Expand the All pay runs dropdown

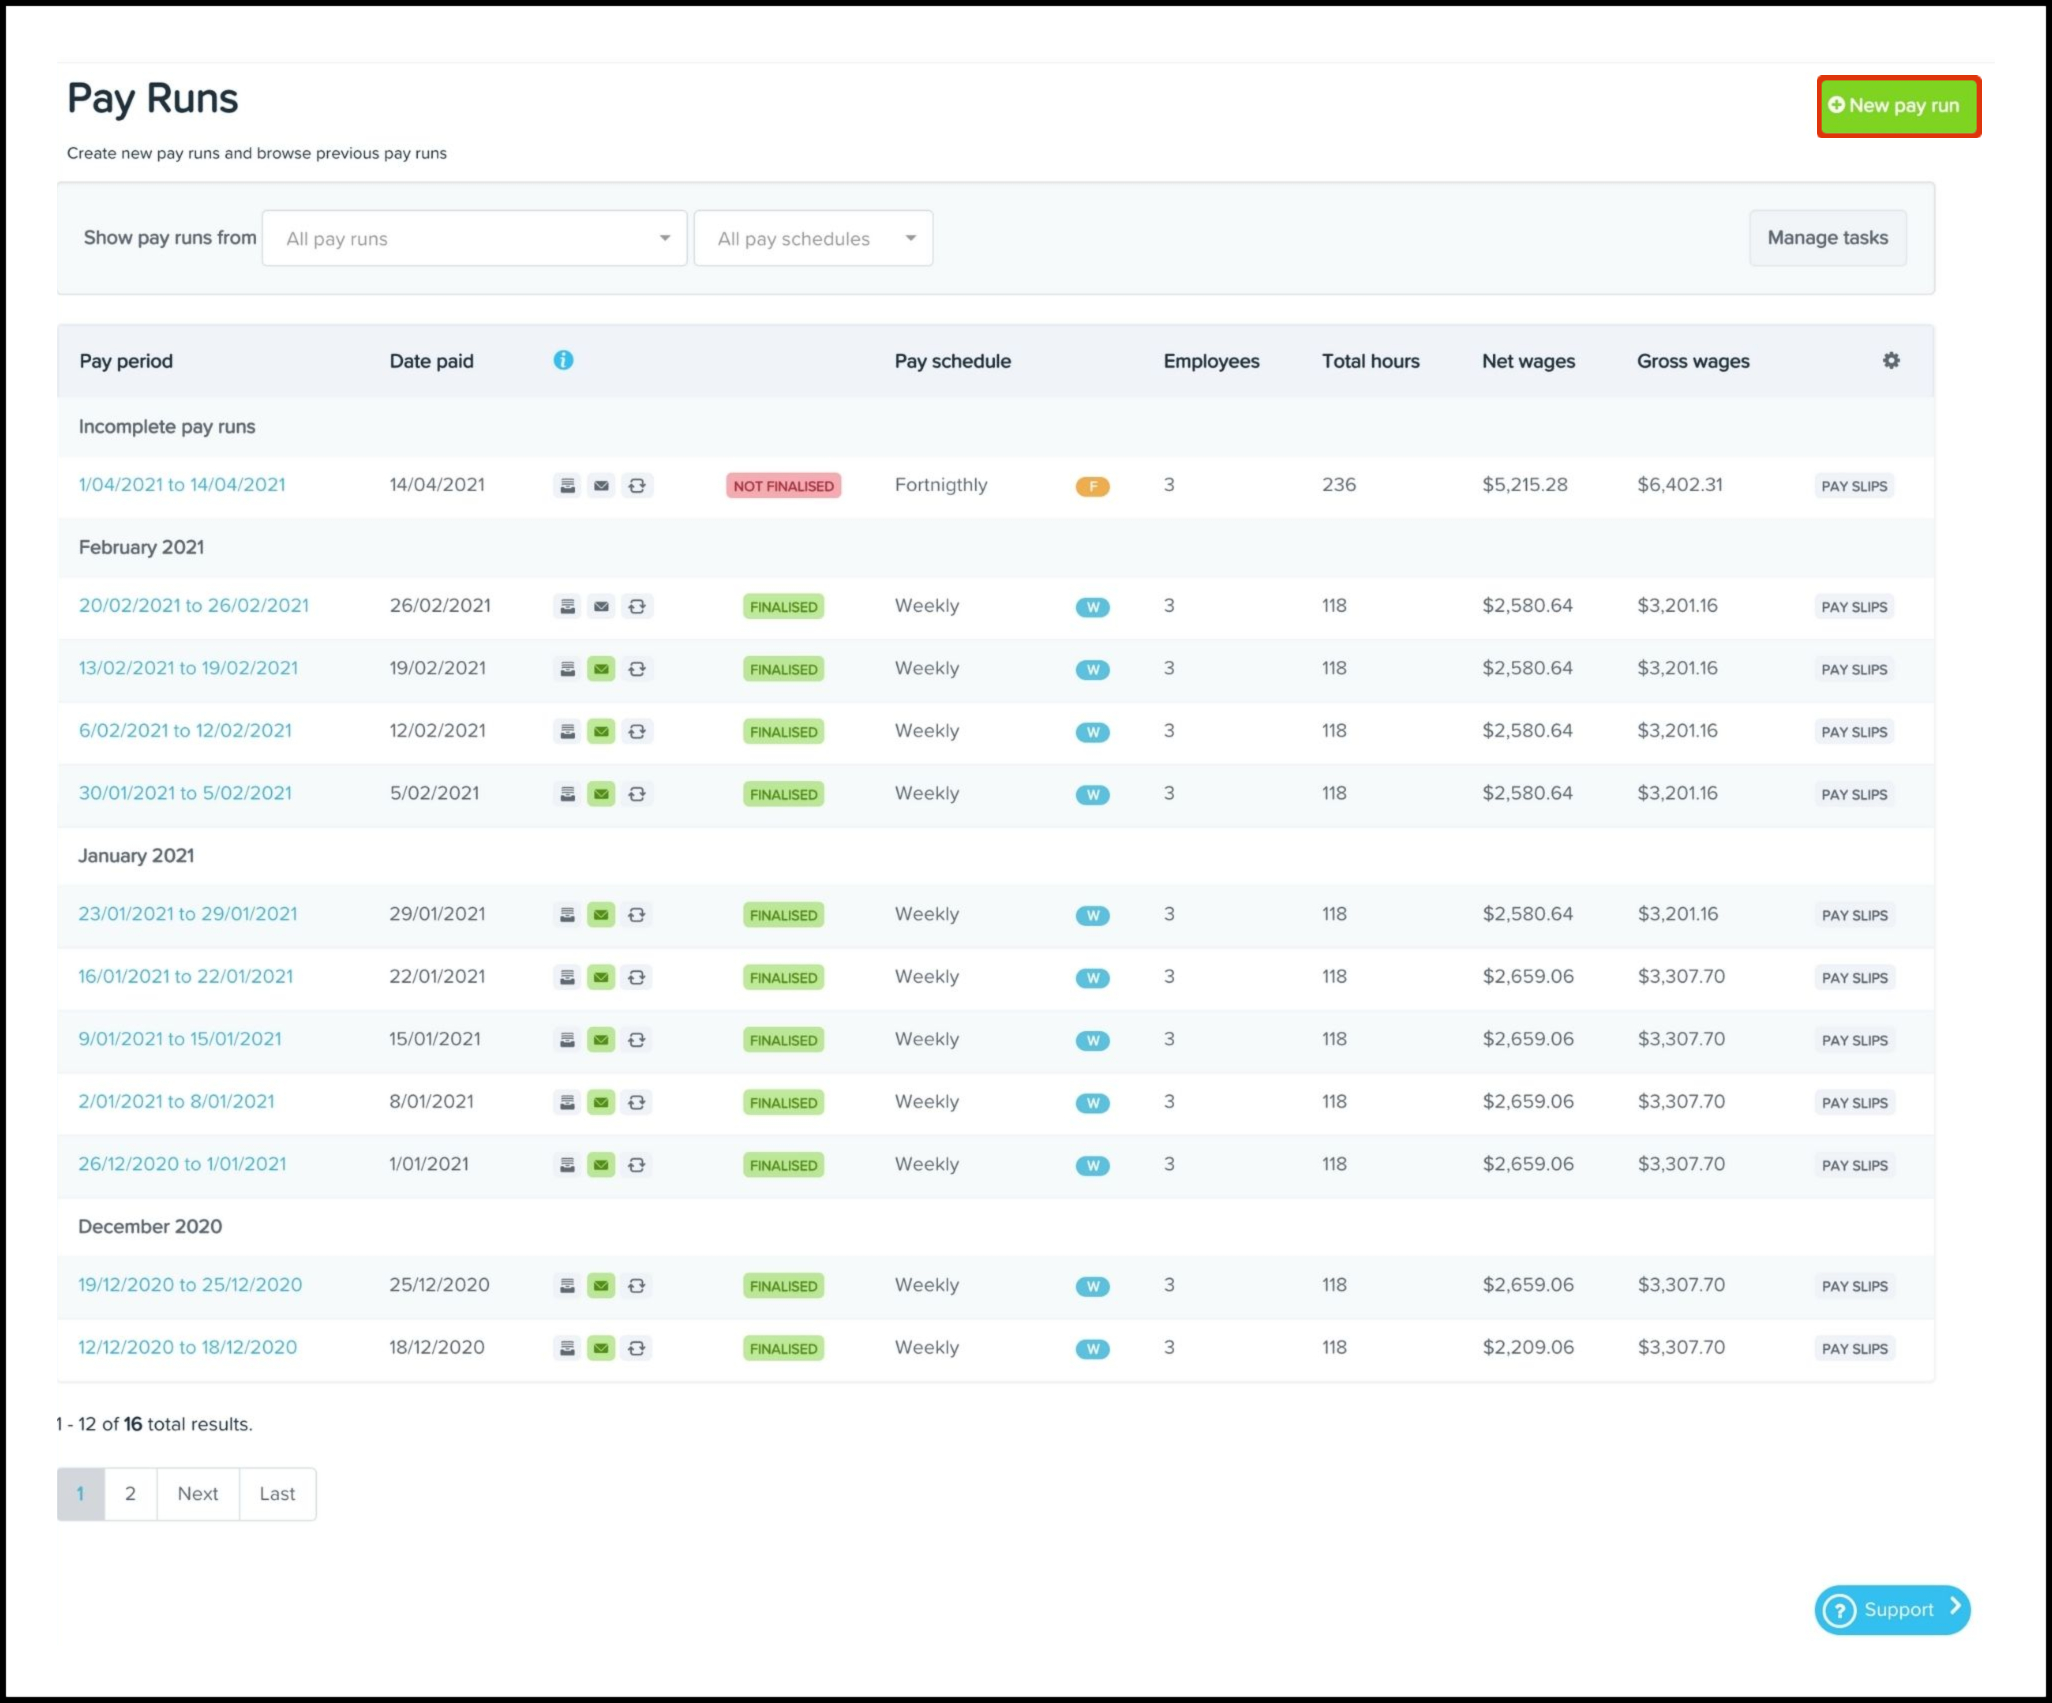click(474, 238)
